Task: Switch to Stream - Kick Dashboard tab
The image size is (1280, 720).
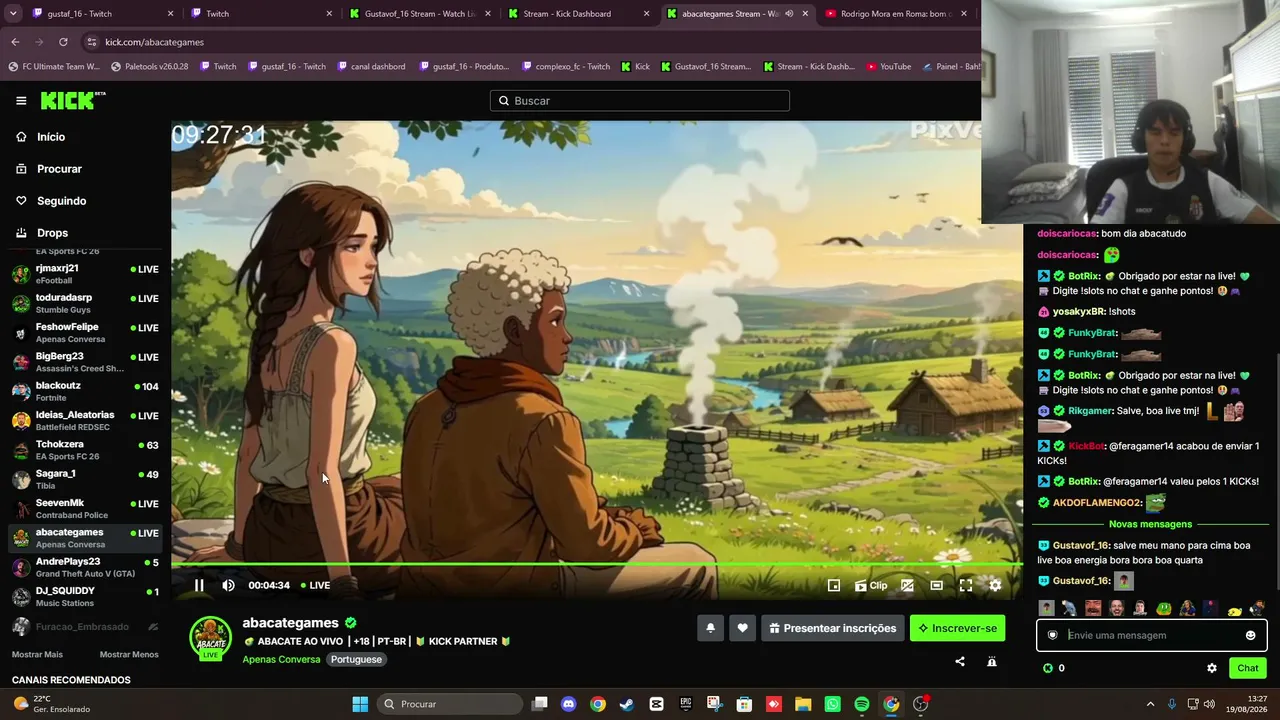Action: click(x=577, y=14)
